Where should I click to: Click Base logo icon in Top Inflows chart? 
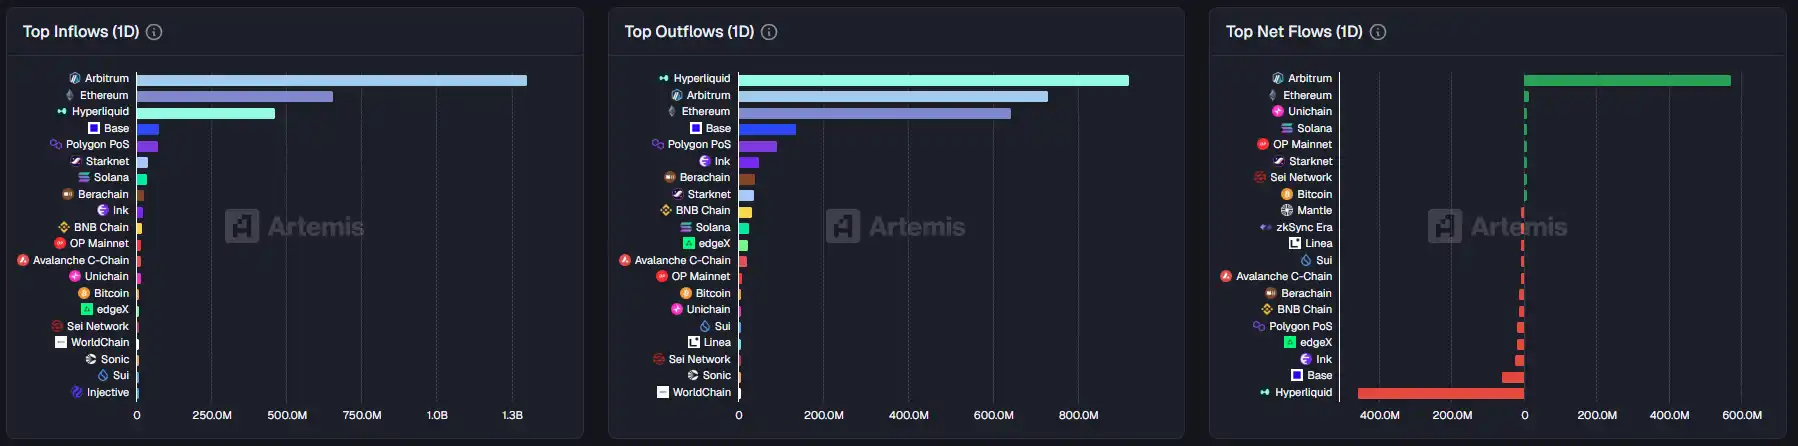(x=94, y=128)
